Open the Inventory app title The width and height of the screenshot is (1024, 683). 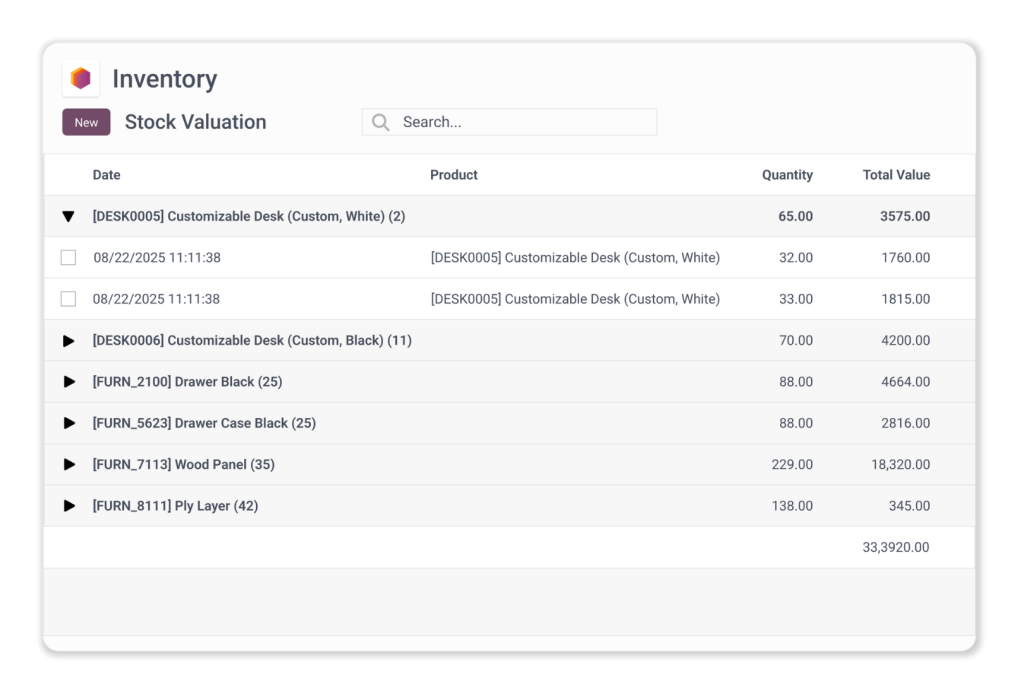[164, 79]
